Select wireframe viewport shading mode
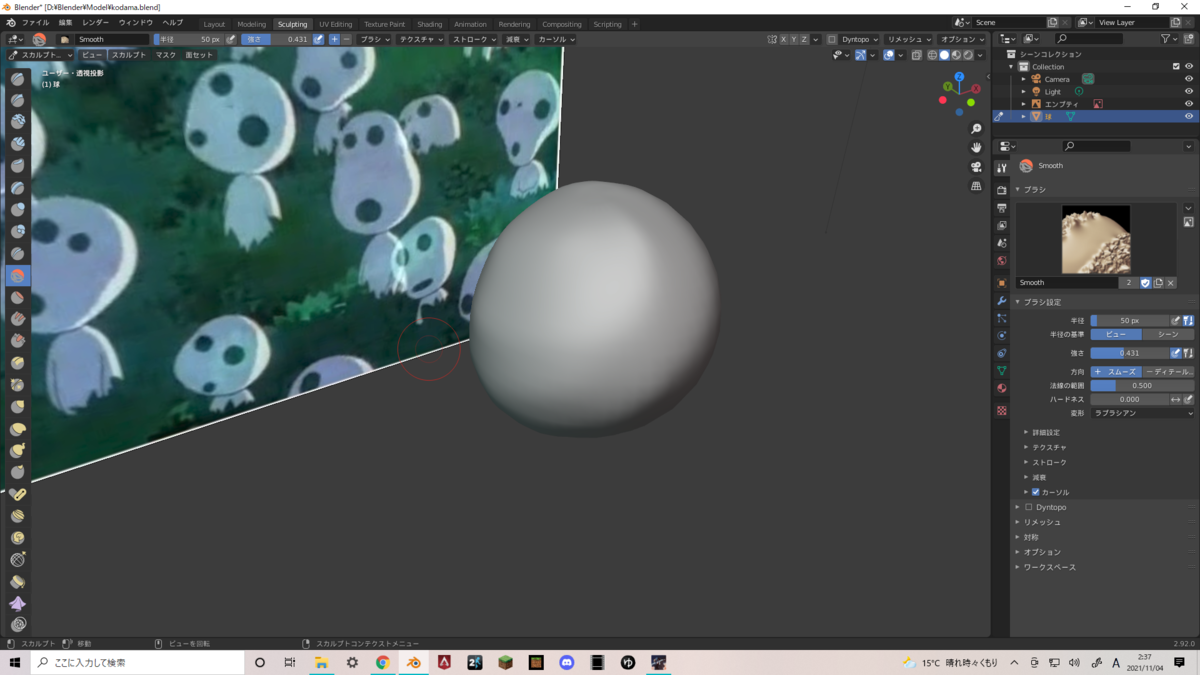Screen dimensions: 1200x675 tap(932, 55)
